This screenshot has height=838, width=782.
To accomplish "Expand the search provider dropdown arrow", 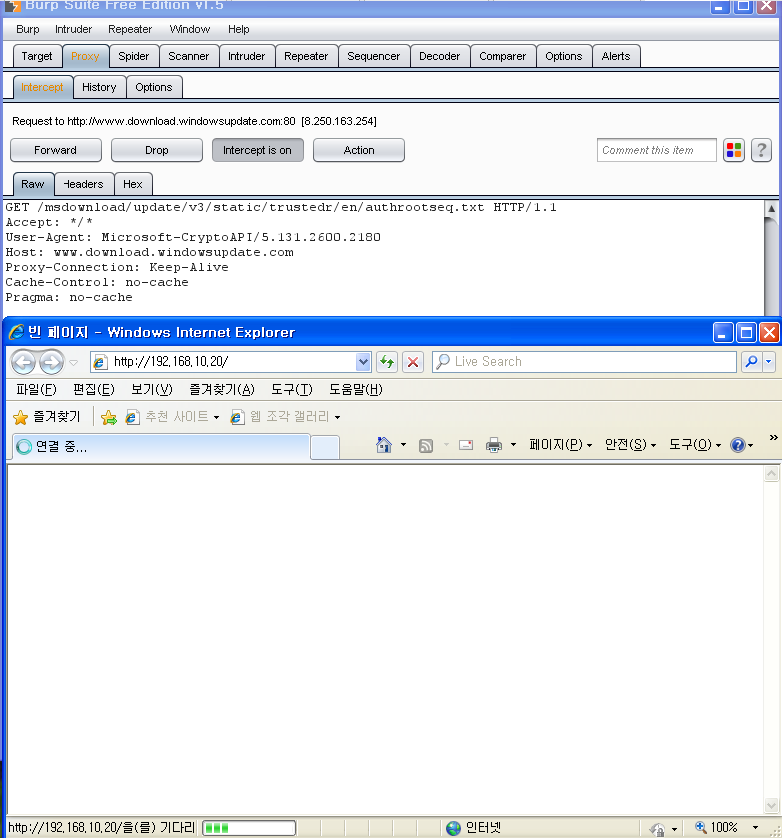I will point(769,362).
